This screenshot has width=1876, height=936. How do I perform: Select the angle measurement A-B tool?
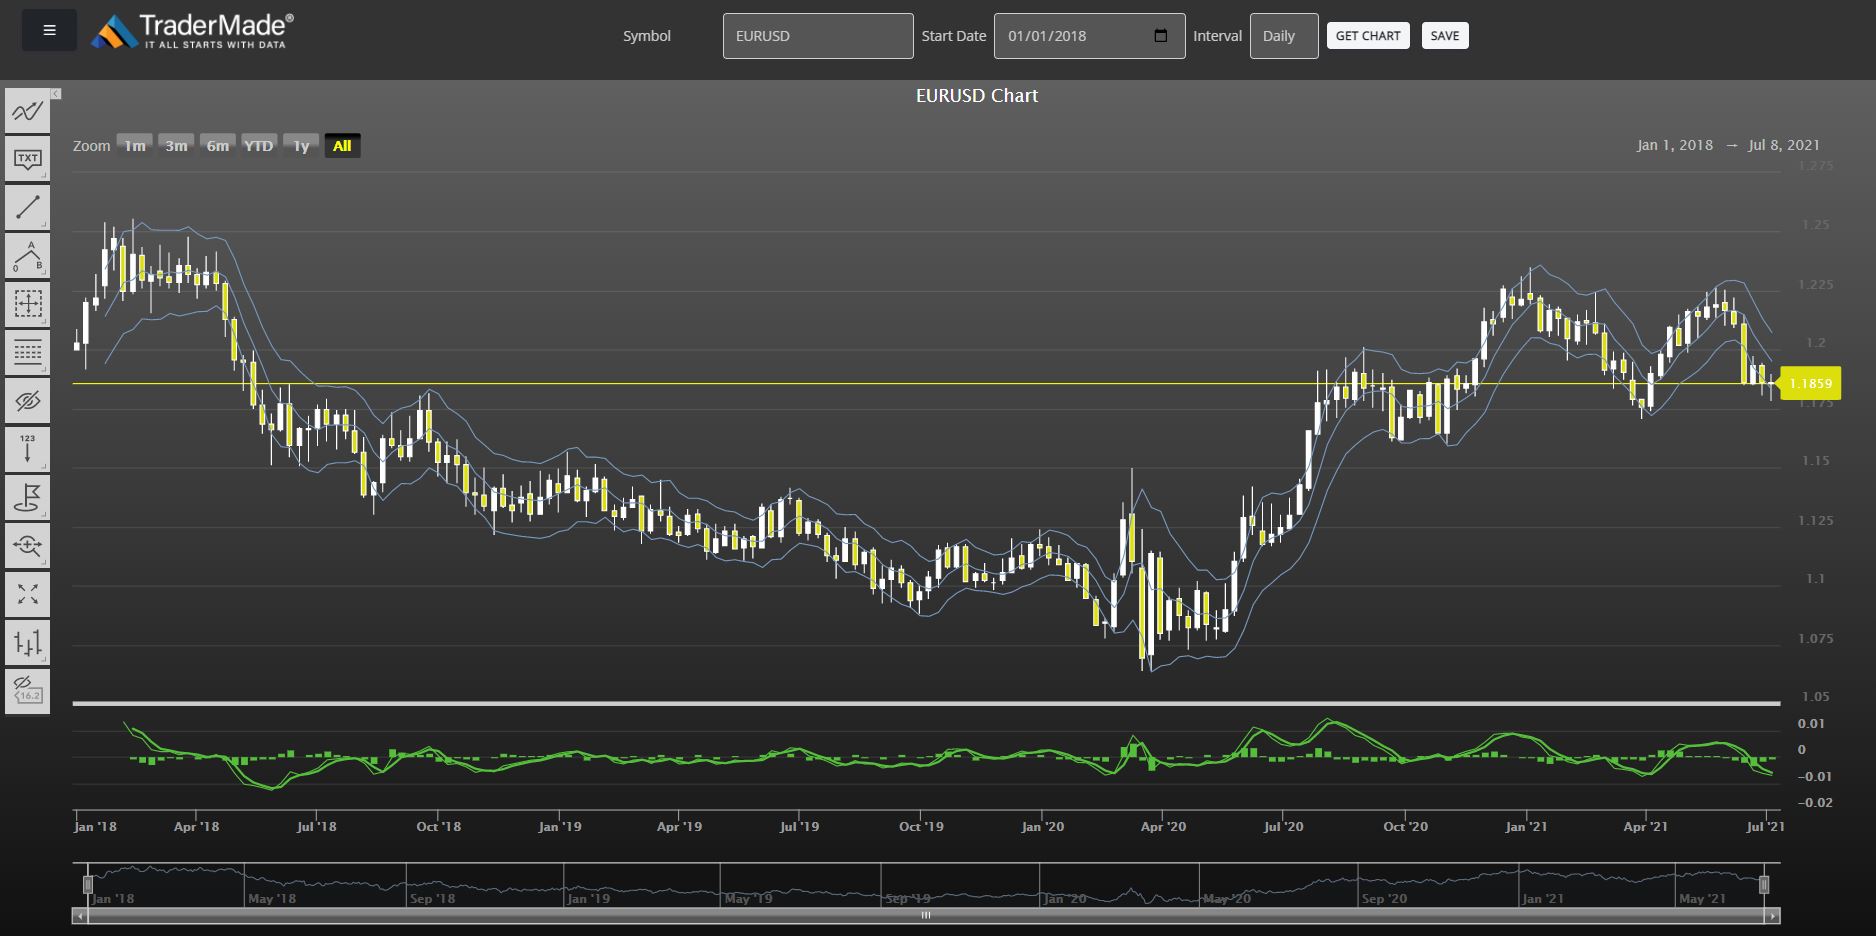click(x=27, y=255)
